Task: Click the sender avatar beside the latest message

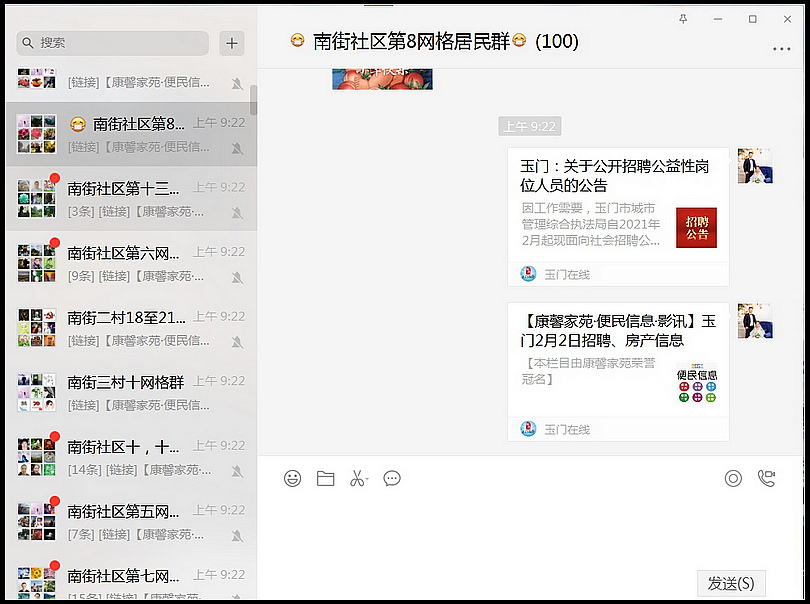Action: (756, 165)
